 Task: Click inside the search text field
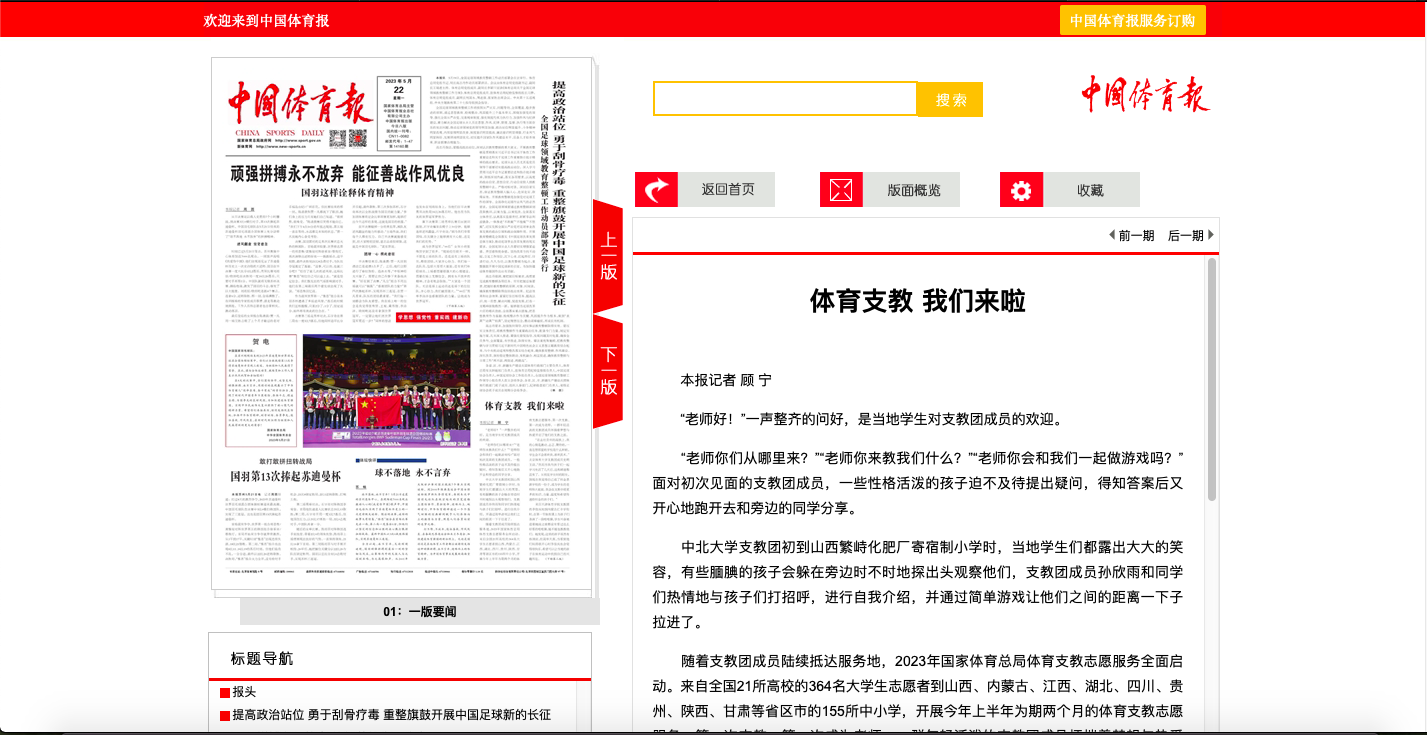(x=785, y=99)
